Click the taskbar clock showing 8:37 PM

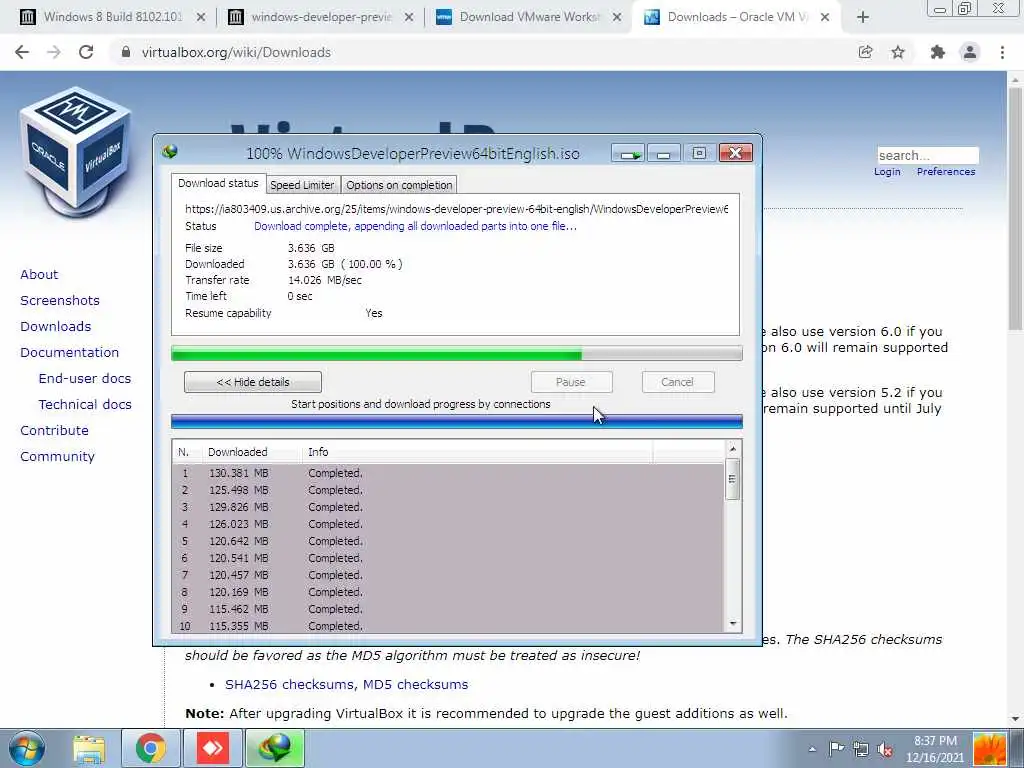coord(935,749)
